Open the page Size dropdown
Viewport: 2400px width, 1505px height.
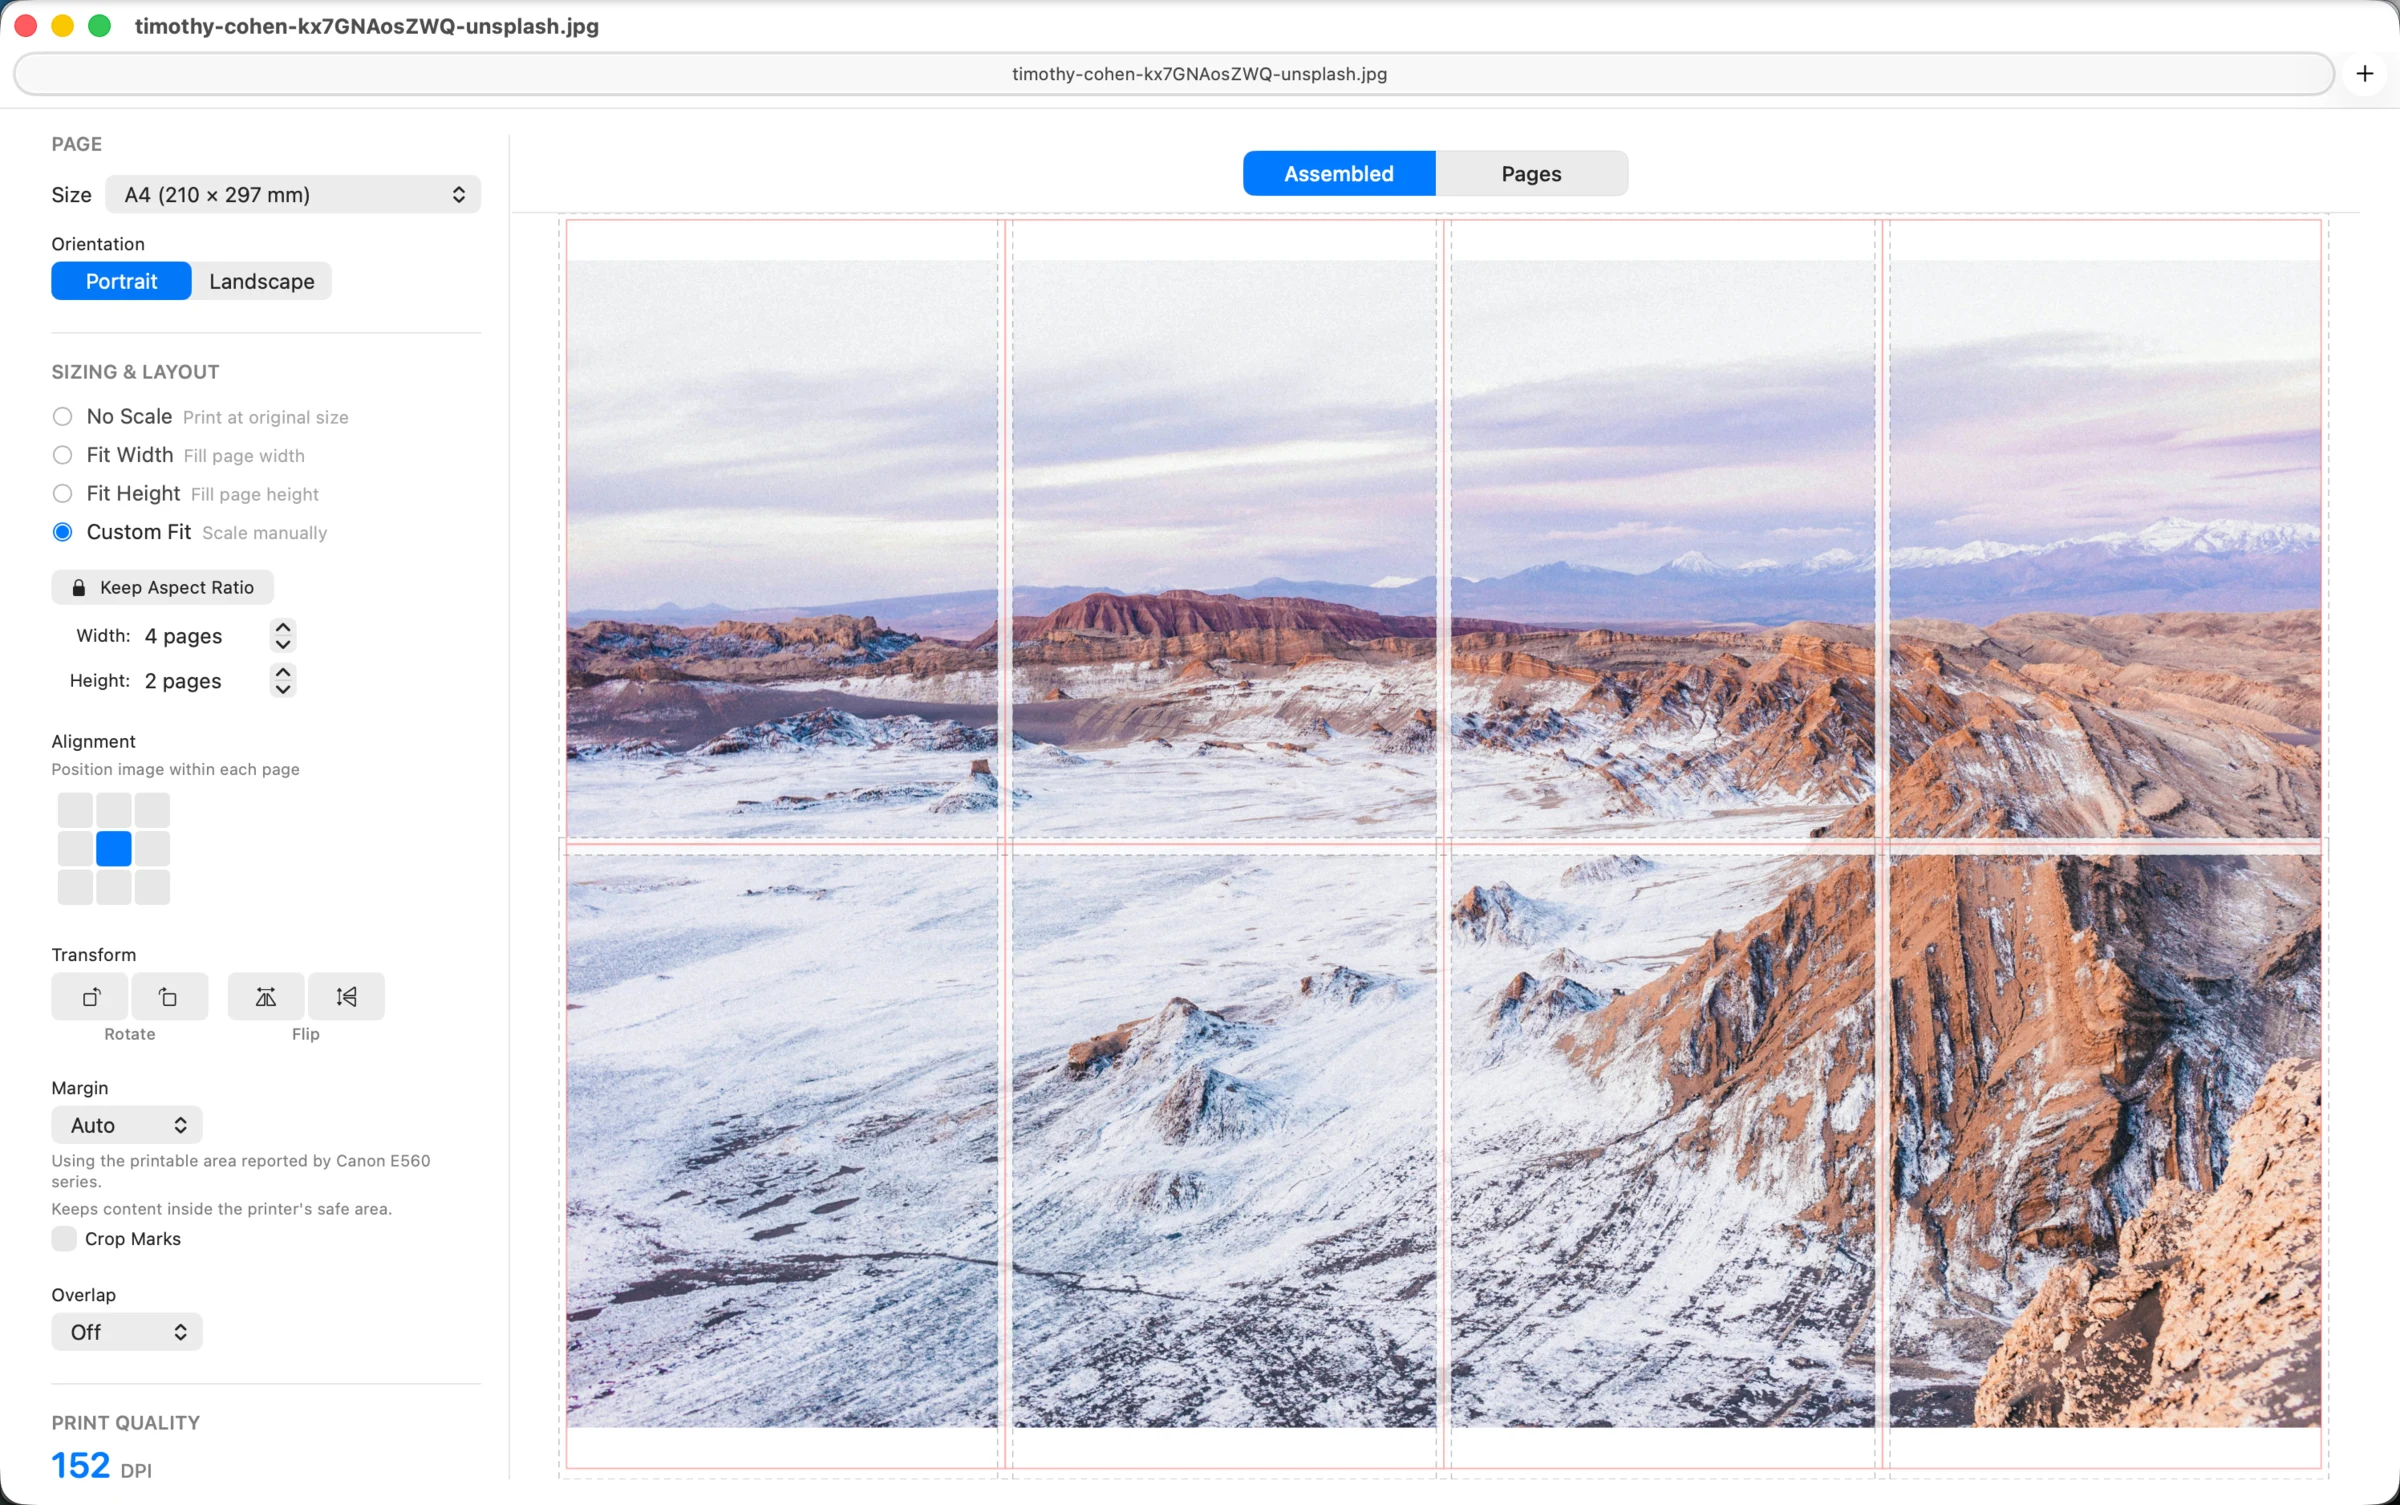[x=293, y=194]
